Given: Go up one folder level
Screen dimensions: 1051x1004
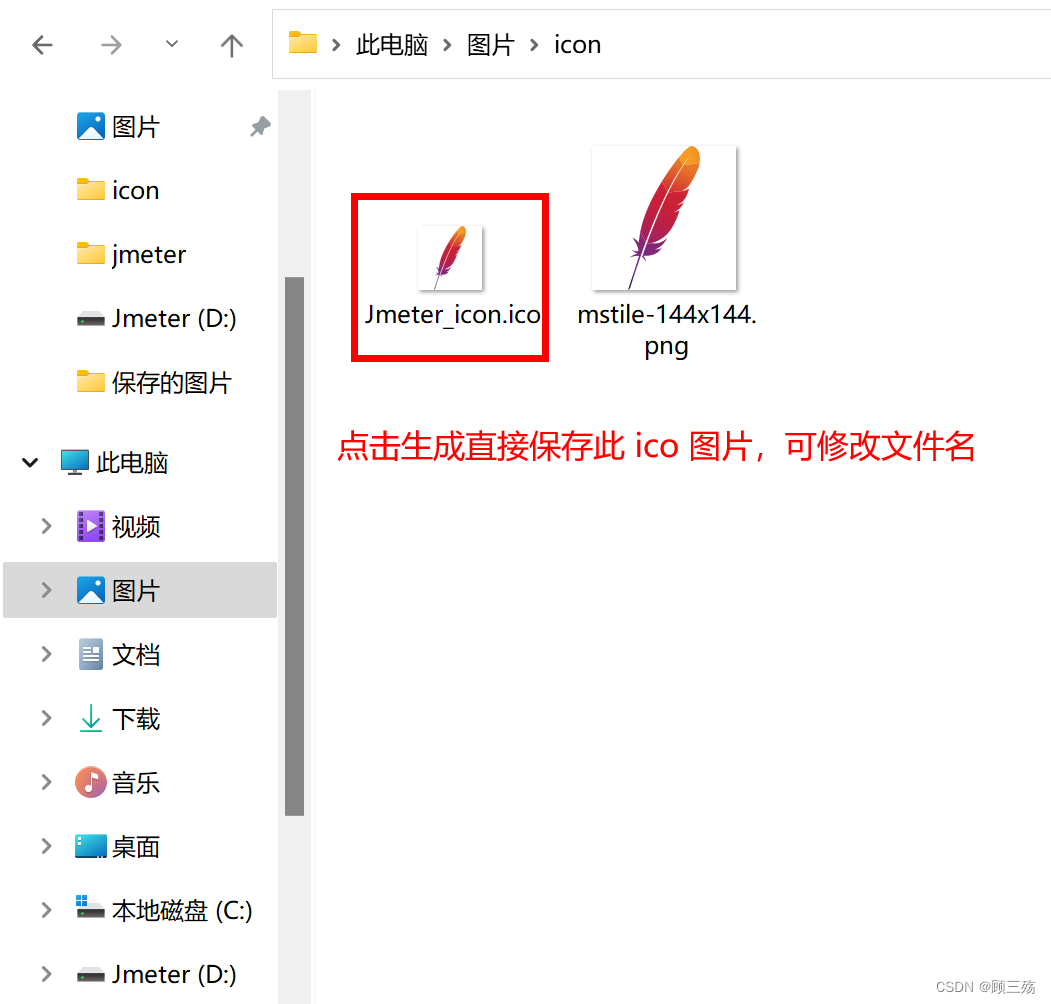Looking at the screenshot, I should coord(232,45).
